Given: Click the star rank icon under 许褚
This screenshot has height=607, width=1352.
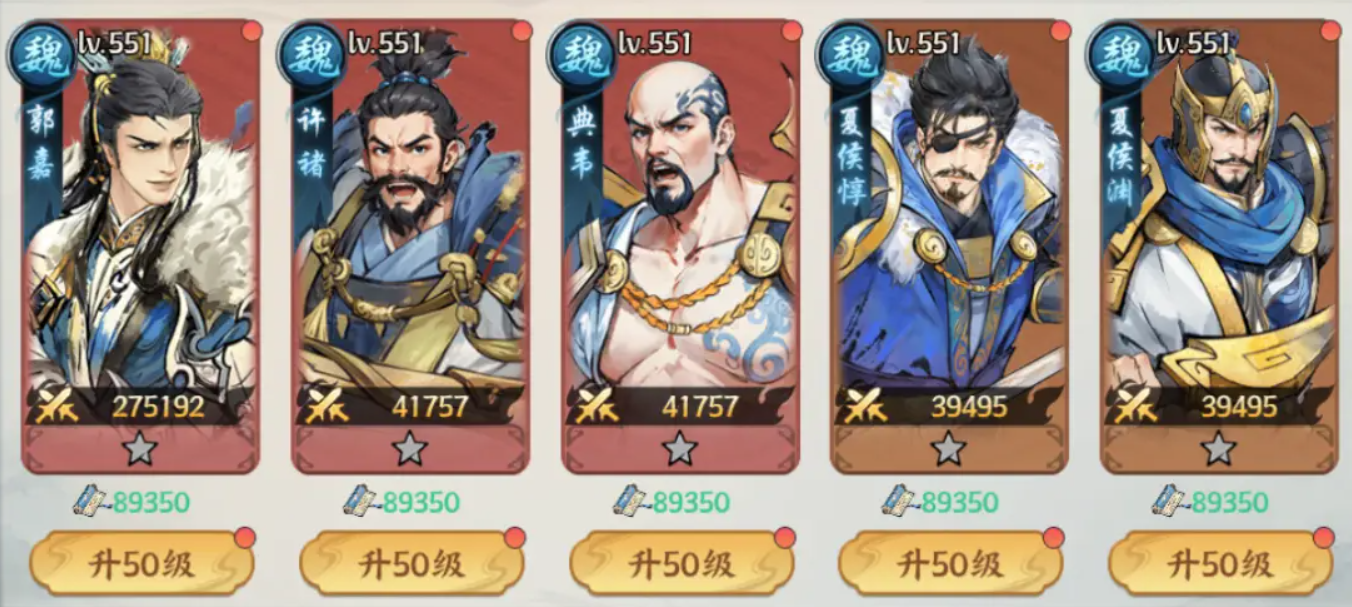Looking at the screenshot, I should pos(410,449).
